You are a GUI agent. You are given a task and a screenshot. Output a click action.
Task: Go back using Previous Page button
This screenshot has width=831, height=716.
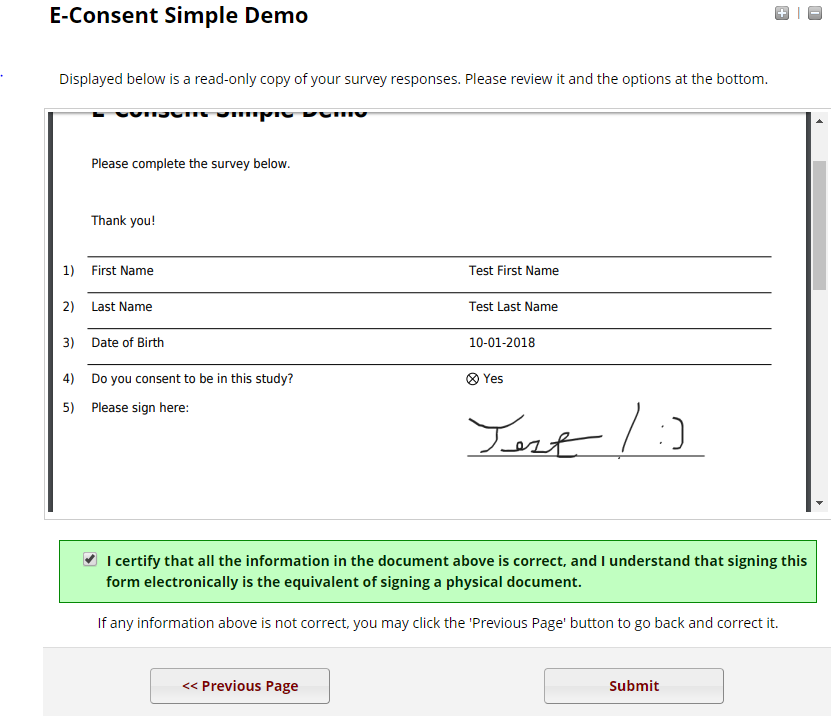pyautogui.click(x=240, y=686)
